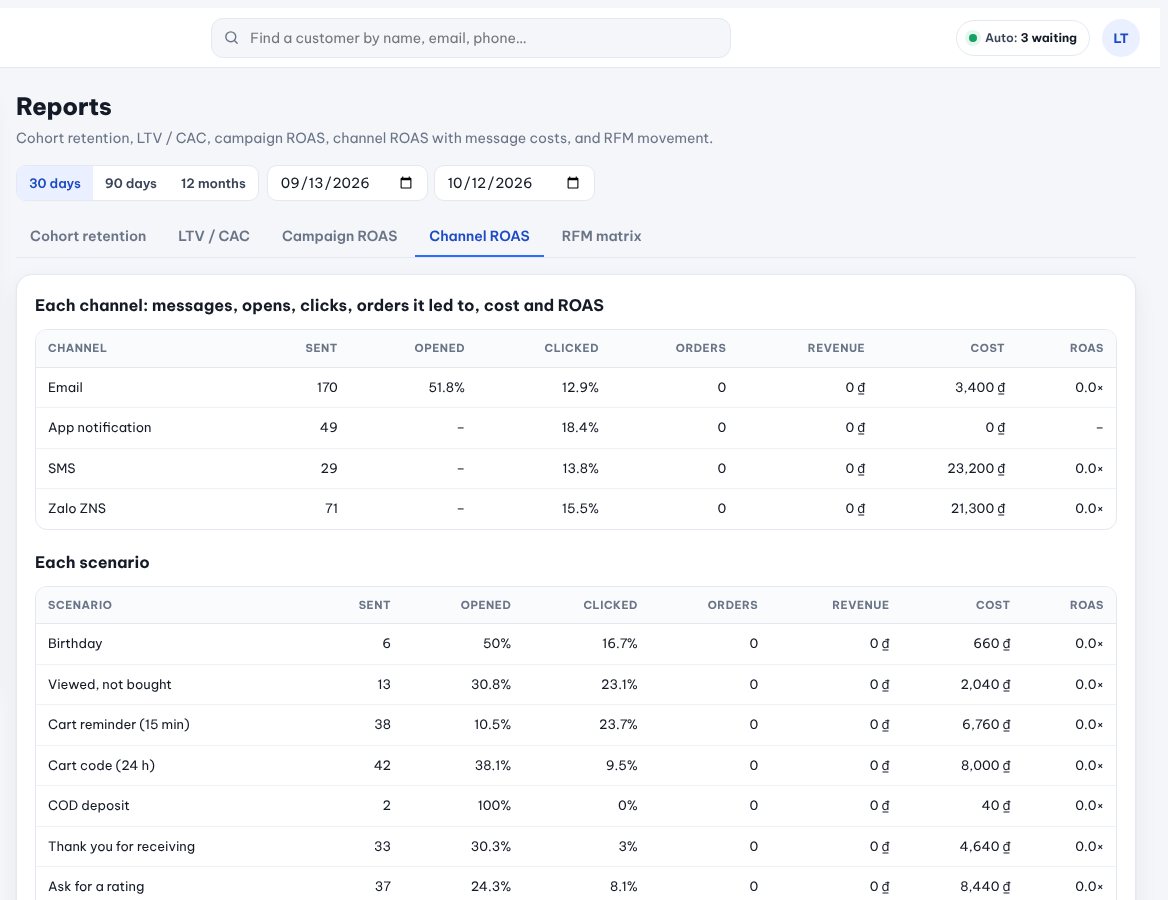This screenshot has height=900, width=1168.
Task: Click the SMS channel name
Action: coord(62,469)
